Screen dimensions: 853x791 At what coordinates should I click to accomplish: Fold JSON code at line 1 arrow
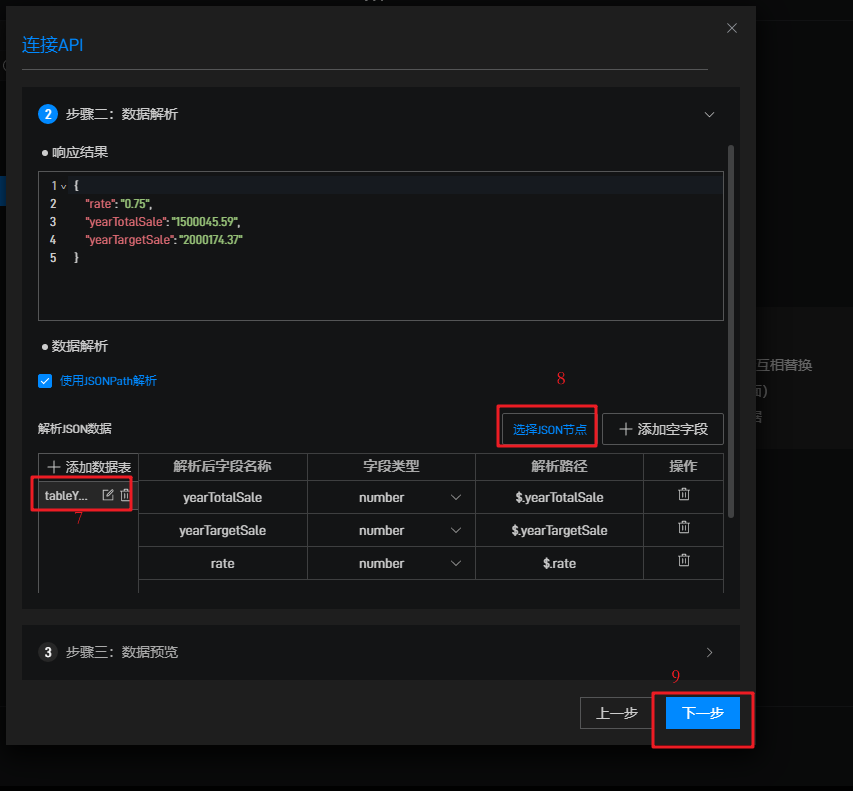[64, 187]
